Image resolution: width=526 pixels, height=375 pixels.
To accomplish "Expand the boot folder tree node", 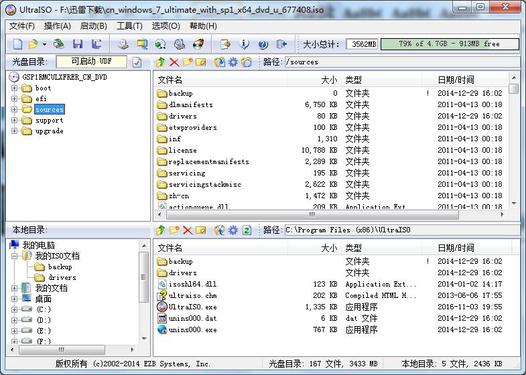I will [14, 88].
